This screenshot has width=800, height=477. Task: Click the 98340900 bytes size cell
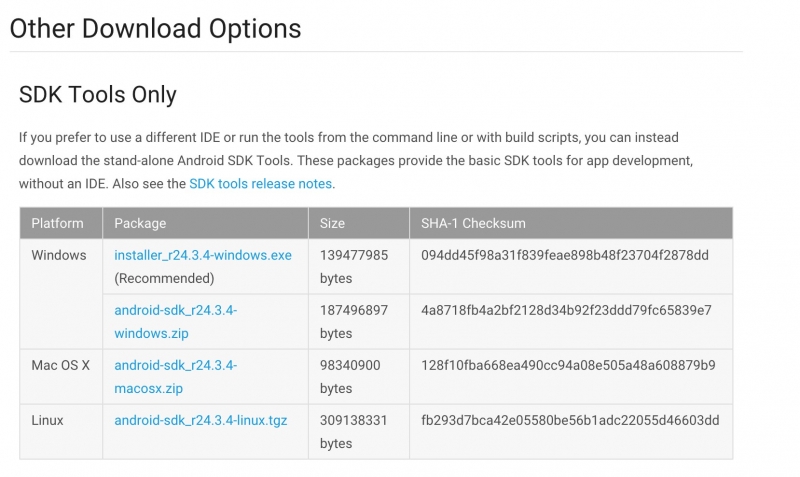(350, 377)
